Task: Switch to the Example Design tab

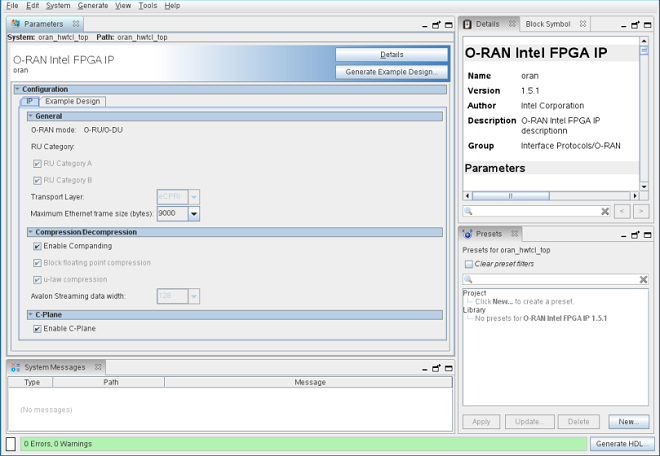Action: click(72, 101)
